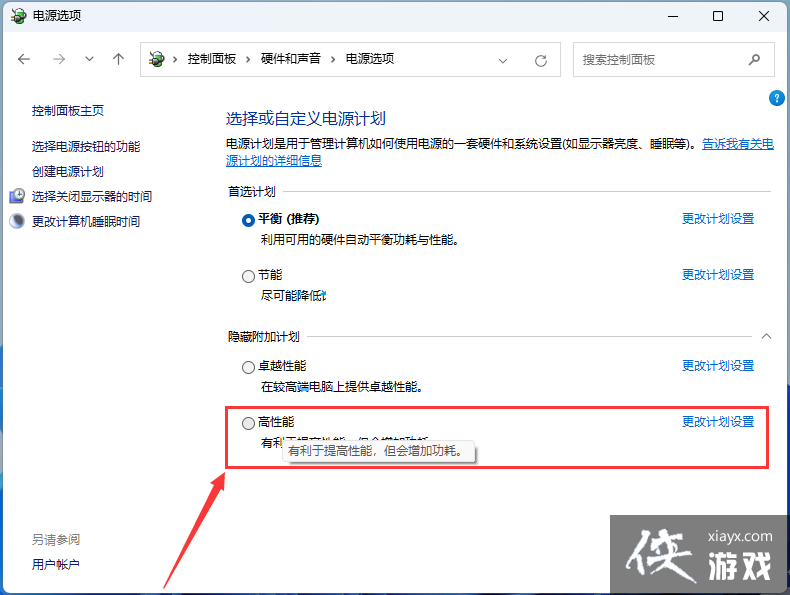Screen dimensions: 790x595
Task: Change plan settings for 节能 plan
Action: 718,275
